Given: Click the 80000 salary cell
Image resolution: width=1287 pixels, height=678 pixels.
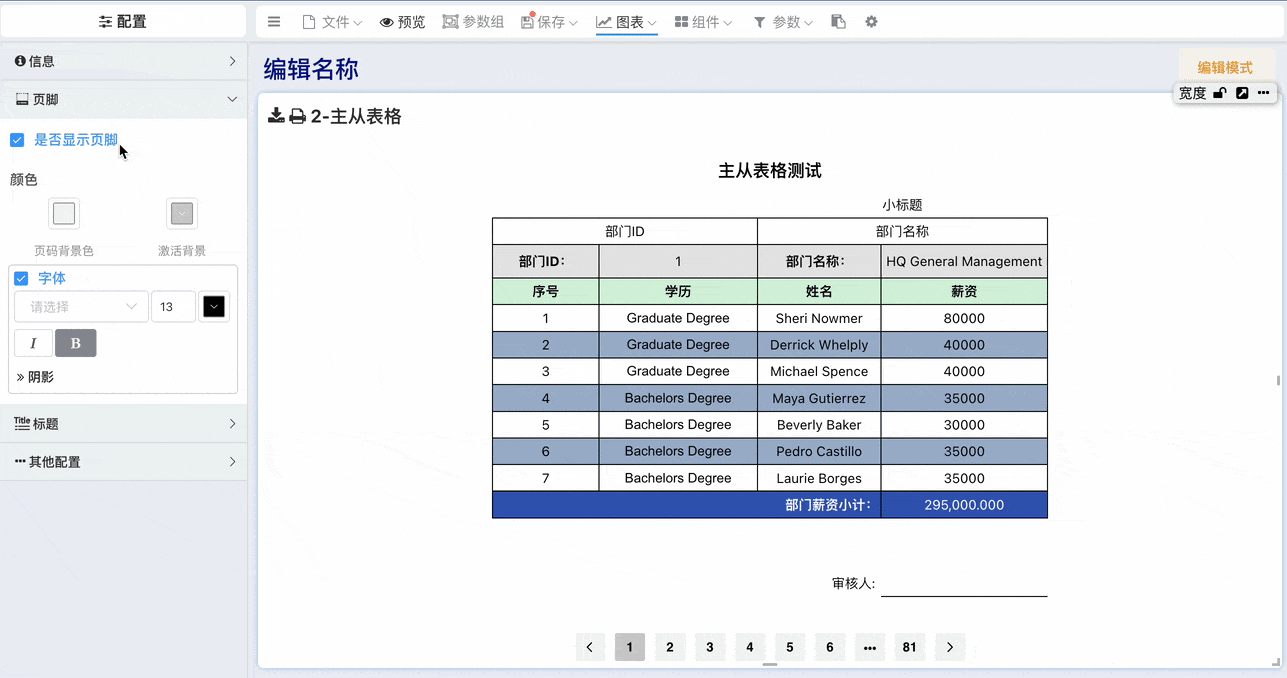Looking at the screenshot, I should tap(964, 318).
